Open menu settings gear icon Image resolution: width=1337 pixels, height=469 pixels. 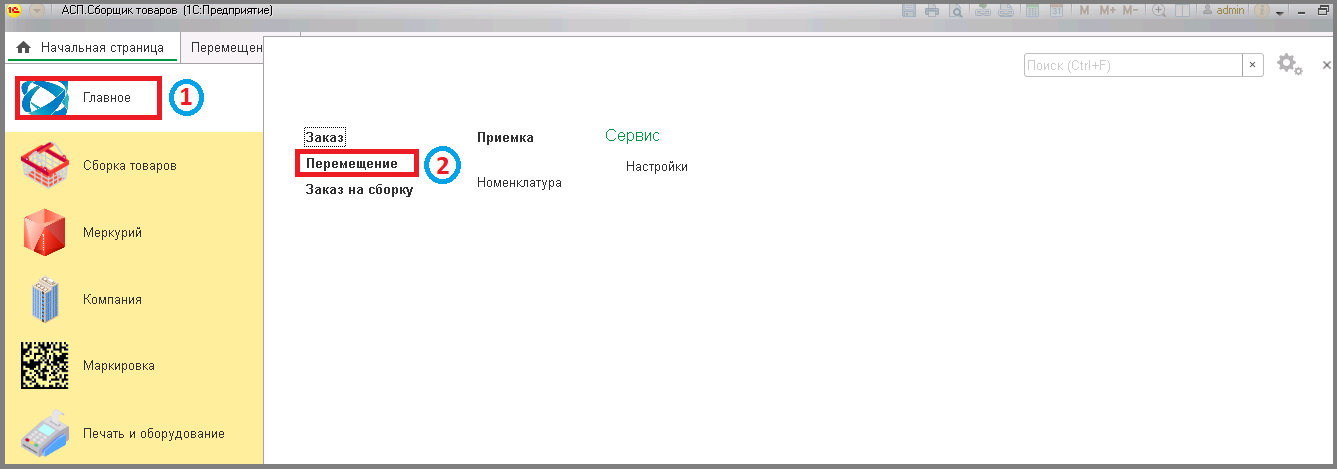[x=1289, y=64]
